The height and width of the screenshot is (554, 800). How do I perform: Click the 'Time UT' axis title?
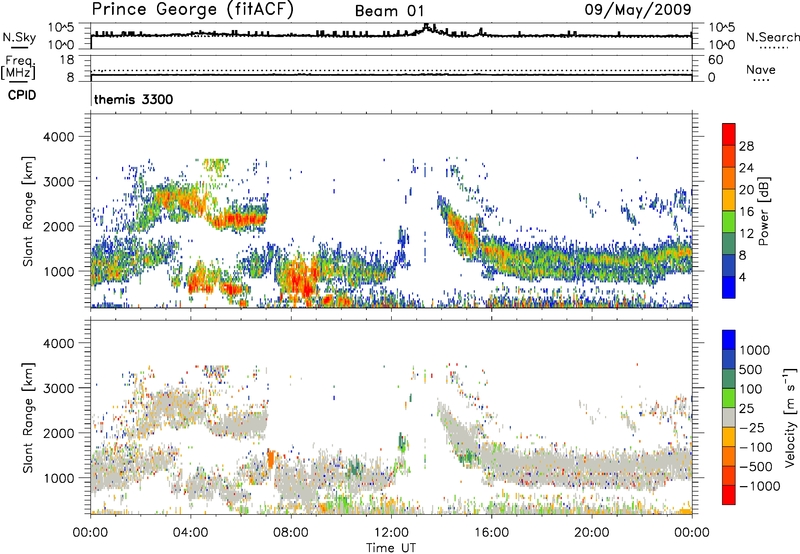391,548
